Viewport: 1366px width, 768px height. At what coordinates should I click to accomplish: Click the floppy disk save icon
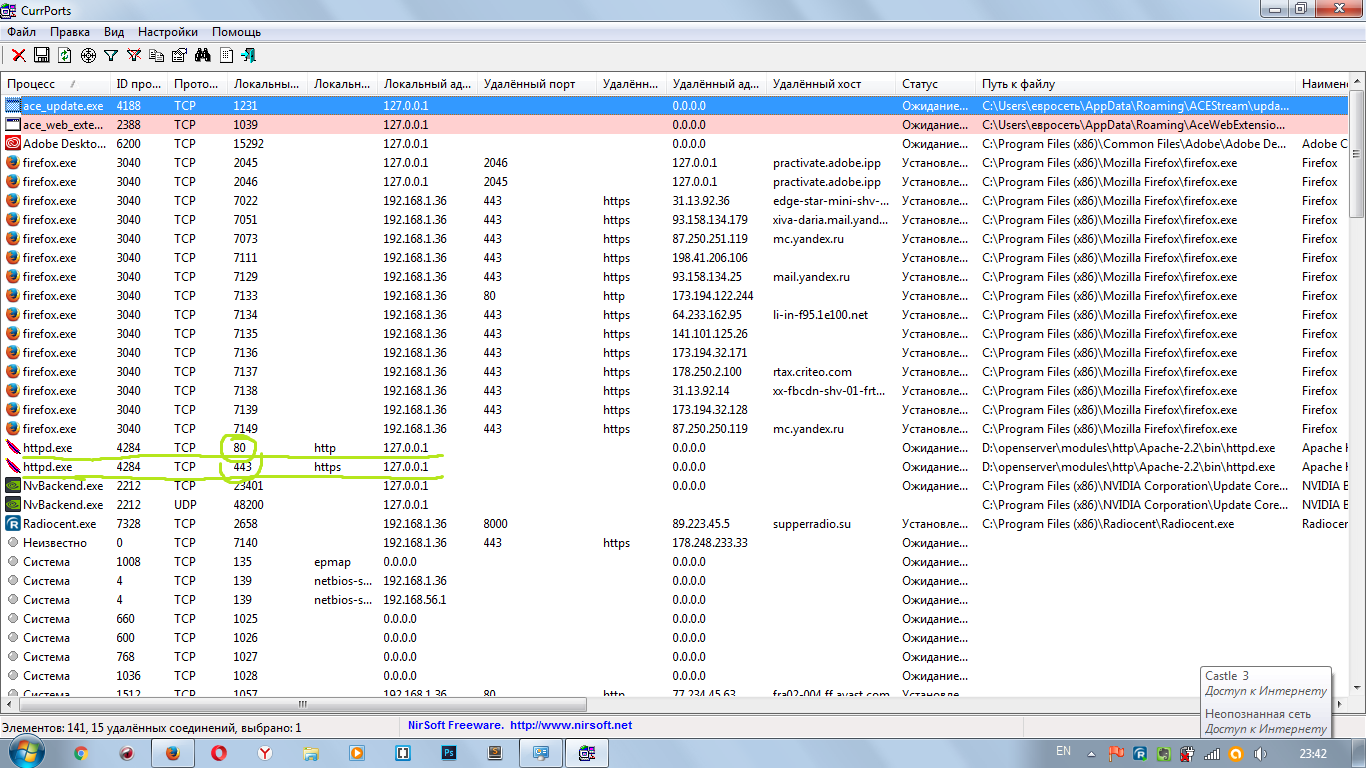(42, 55)
